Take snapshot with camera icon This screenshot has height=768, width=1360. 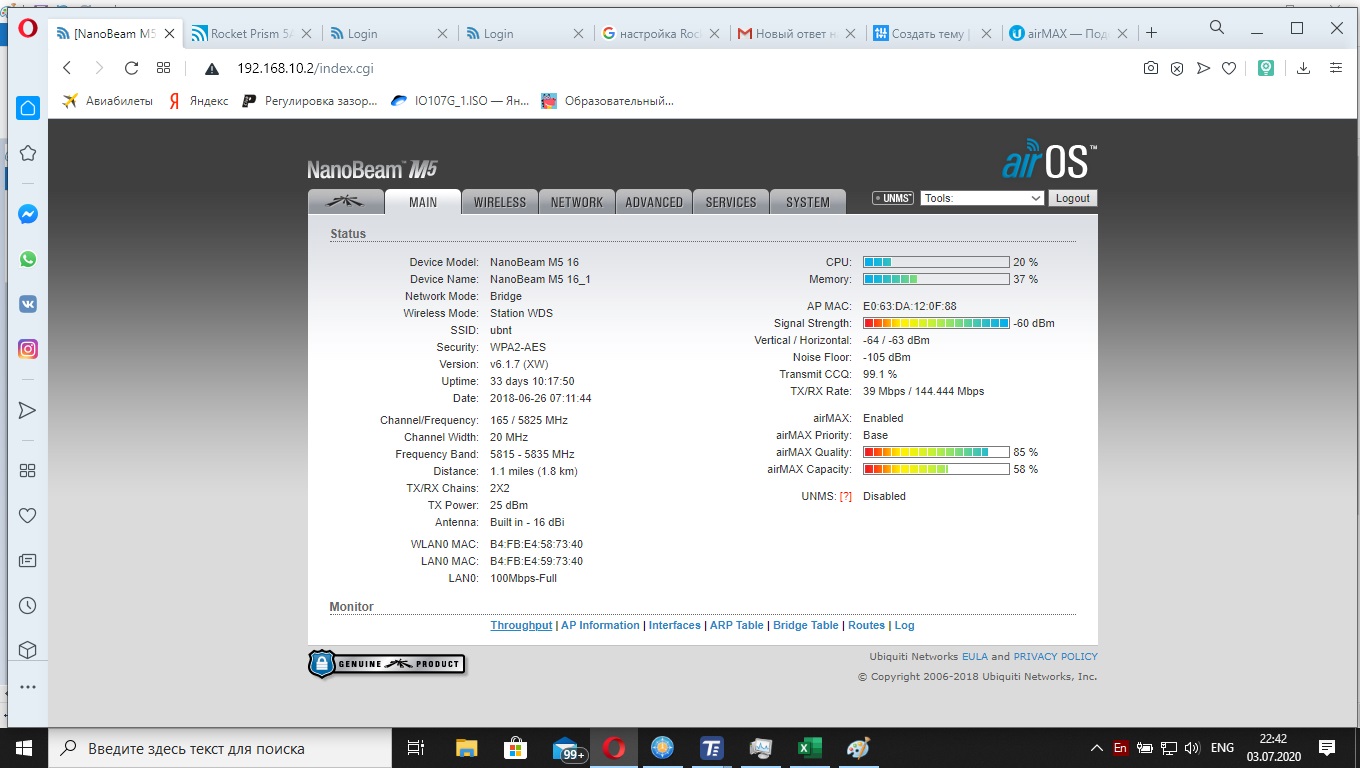(x=1151, y=68)
